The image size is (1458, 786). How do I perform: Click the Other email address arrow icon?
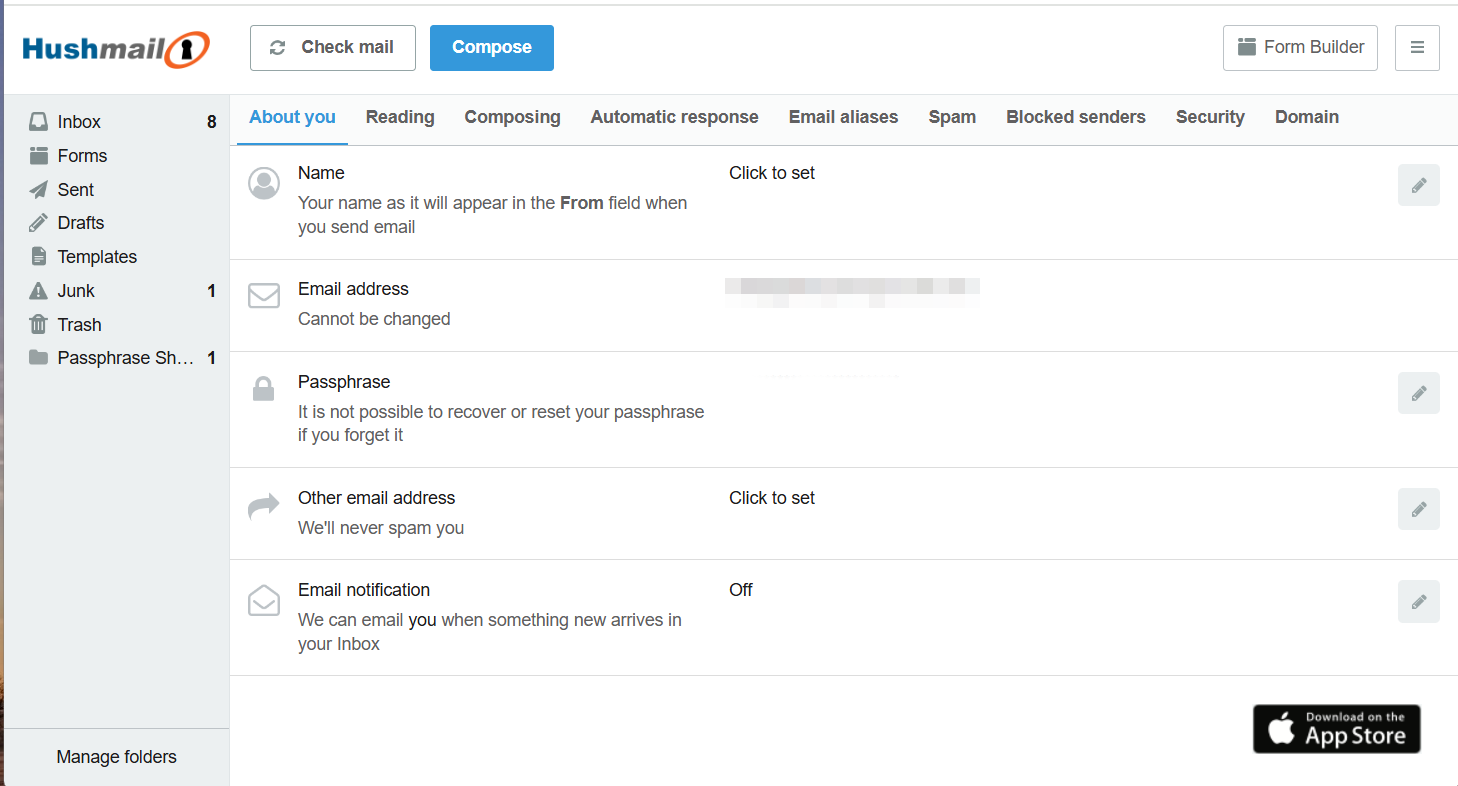[x=264, y=507]
